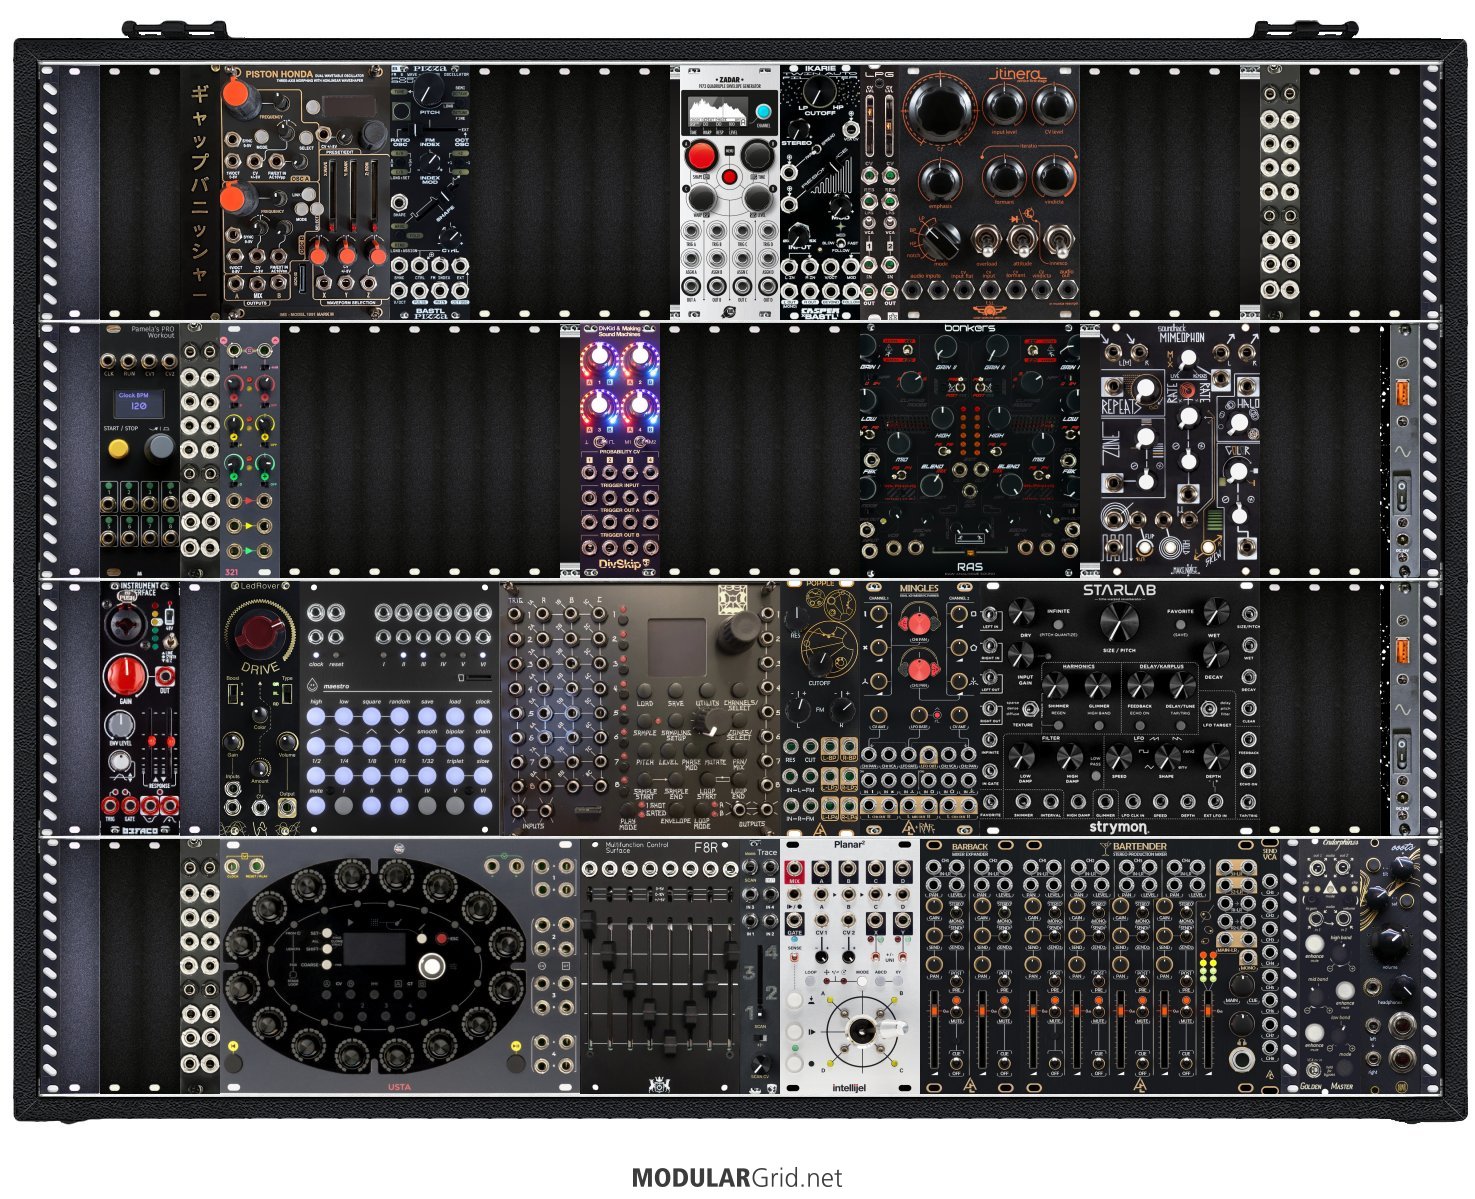Click the central joystick on Planar2

(x=863, y=1029)
